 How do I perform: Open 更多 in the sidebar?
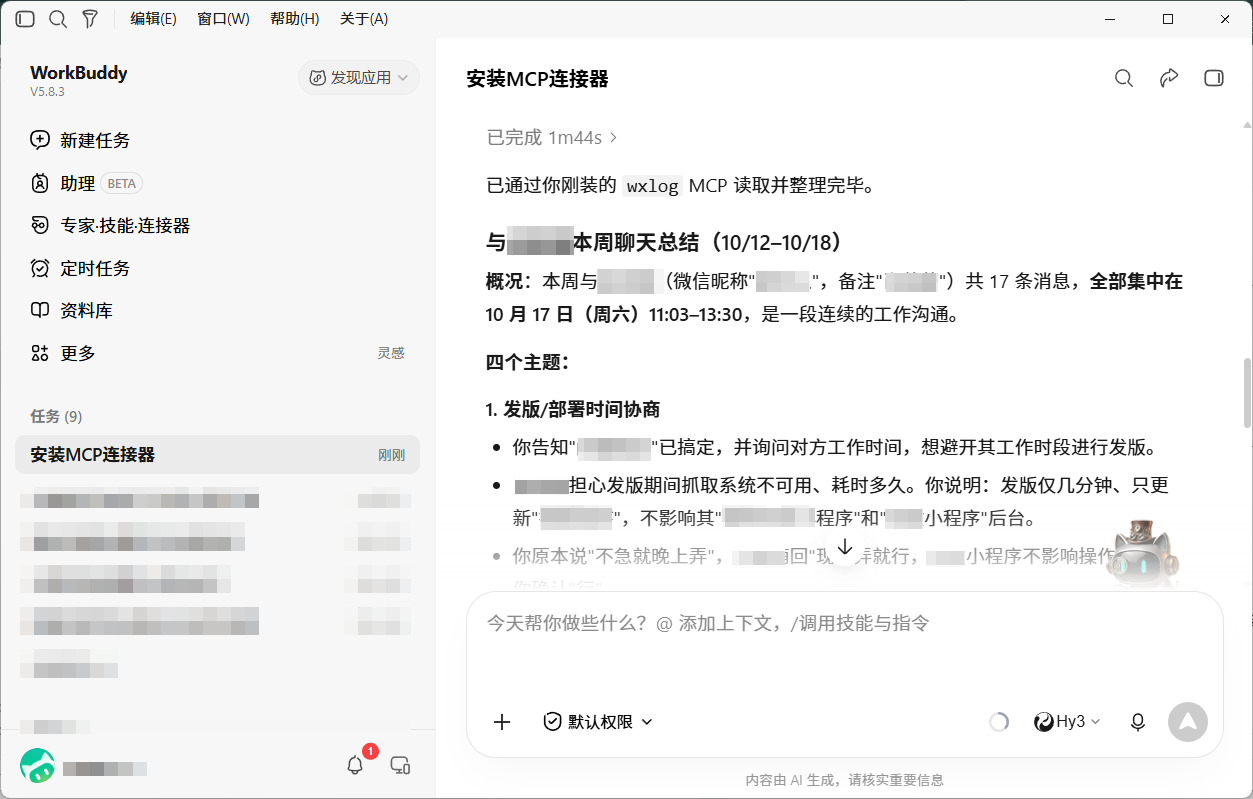point(64,353)
